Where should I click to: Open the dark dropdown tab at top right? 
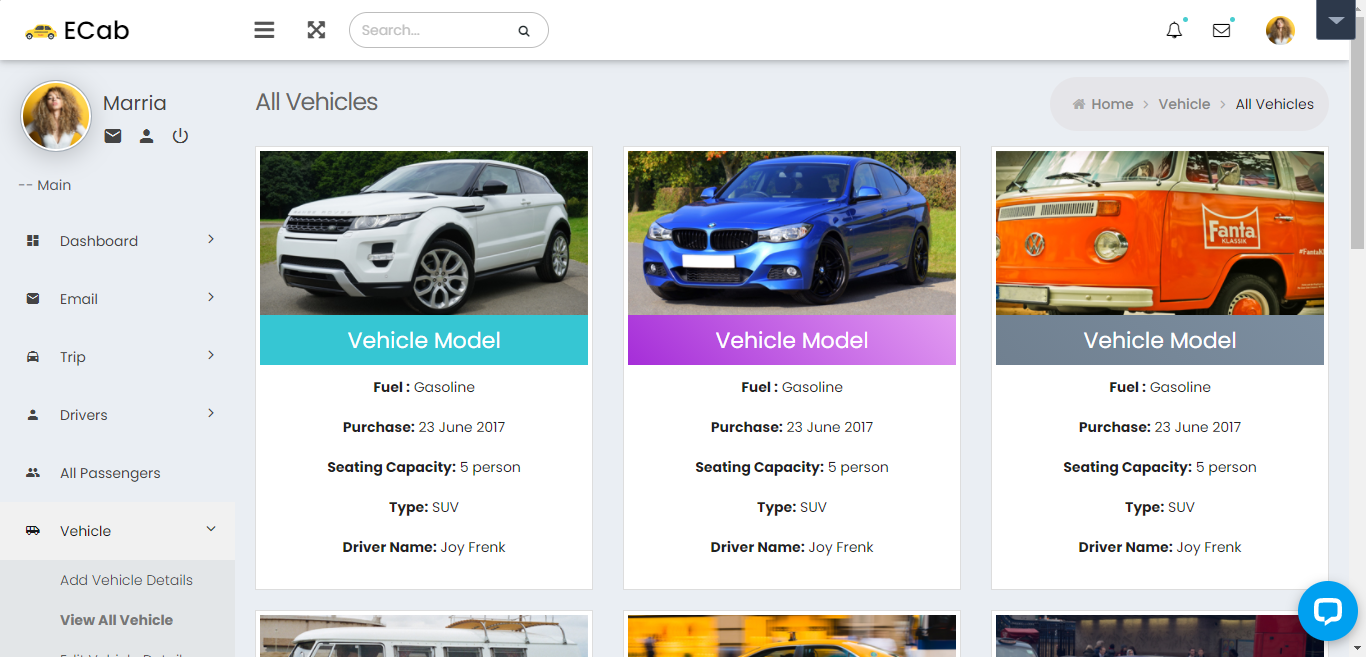click(1335, 20)
